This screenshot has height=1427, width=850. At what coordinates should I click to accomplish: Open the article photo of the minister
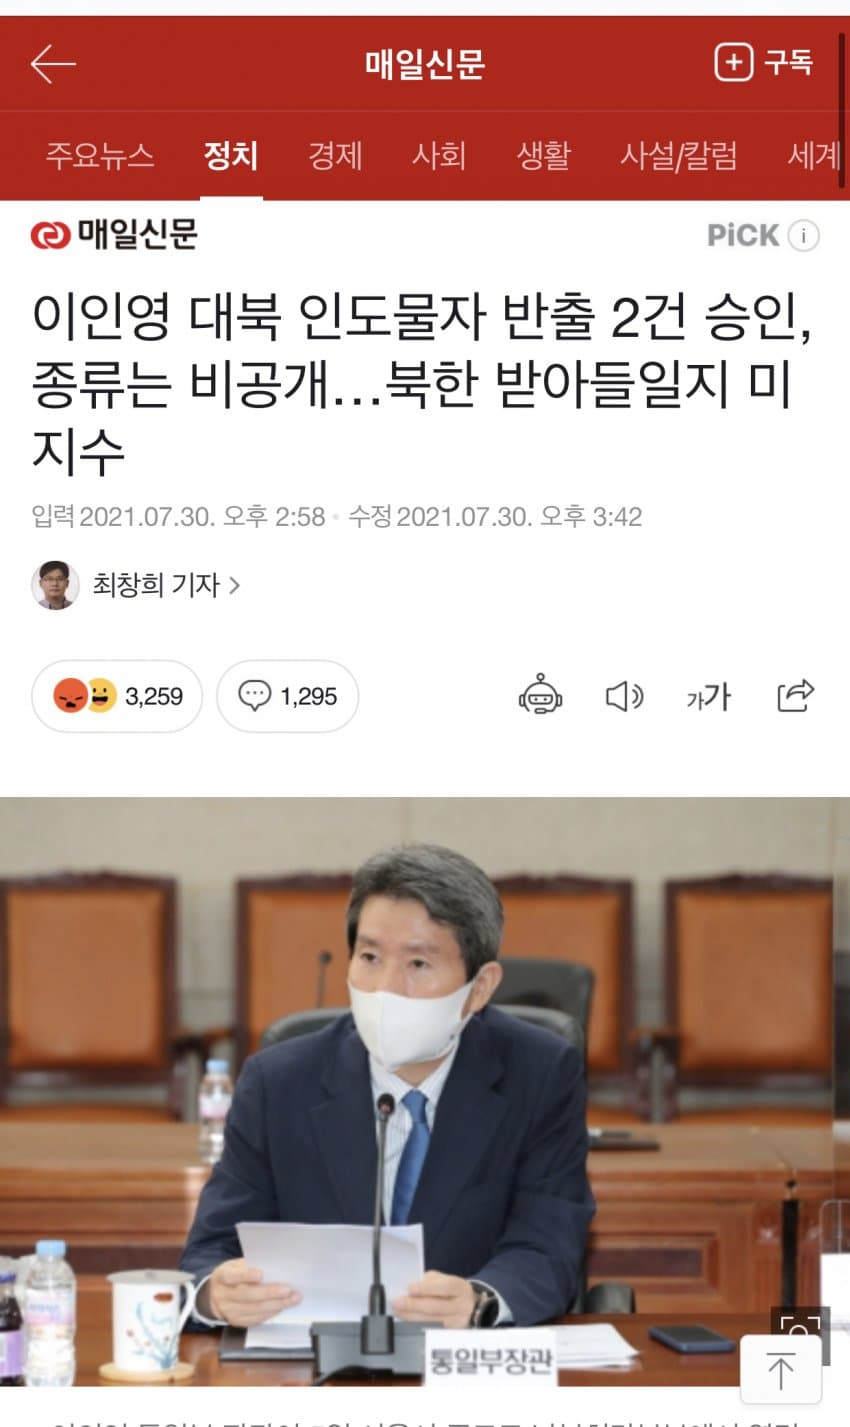[x=425, y=1091]
